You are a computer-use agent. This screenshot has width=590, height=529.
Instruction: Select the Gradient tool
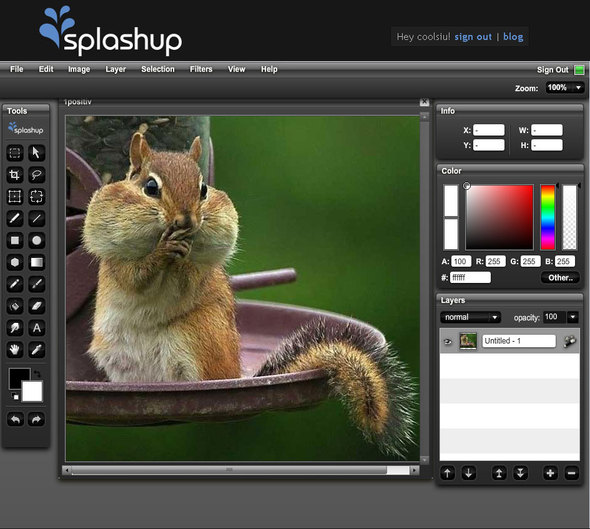pos(36,262)
